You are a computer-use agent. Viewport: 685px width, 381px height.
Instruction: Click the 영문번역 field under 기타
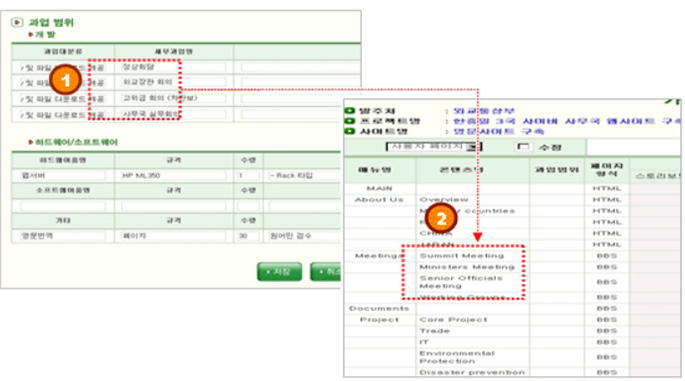coord(63,236)
